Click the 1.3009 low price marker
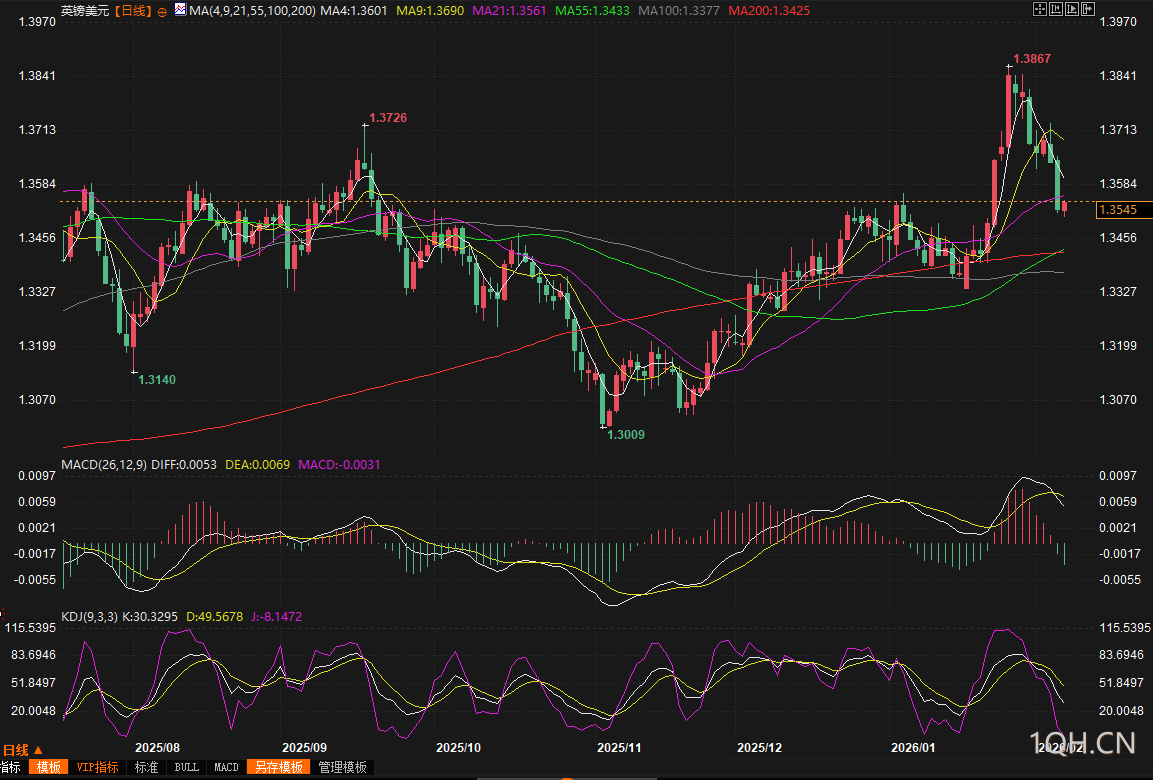1153x780 pixels. (x=625, y=435)
